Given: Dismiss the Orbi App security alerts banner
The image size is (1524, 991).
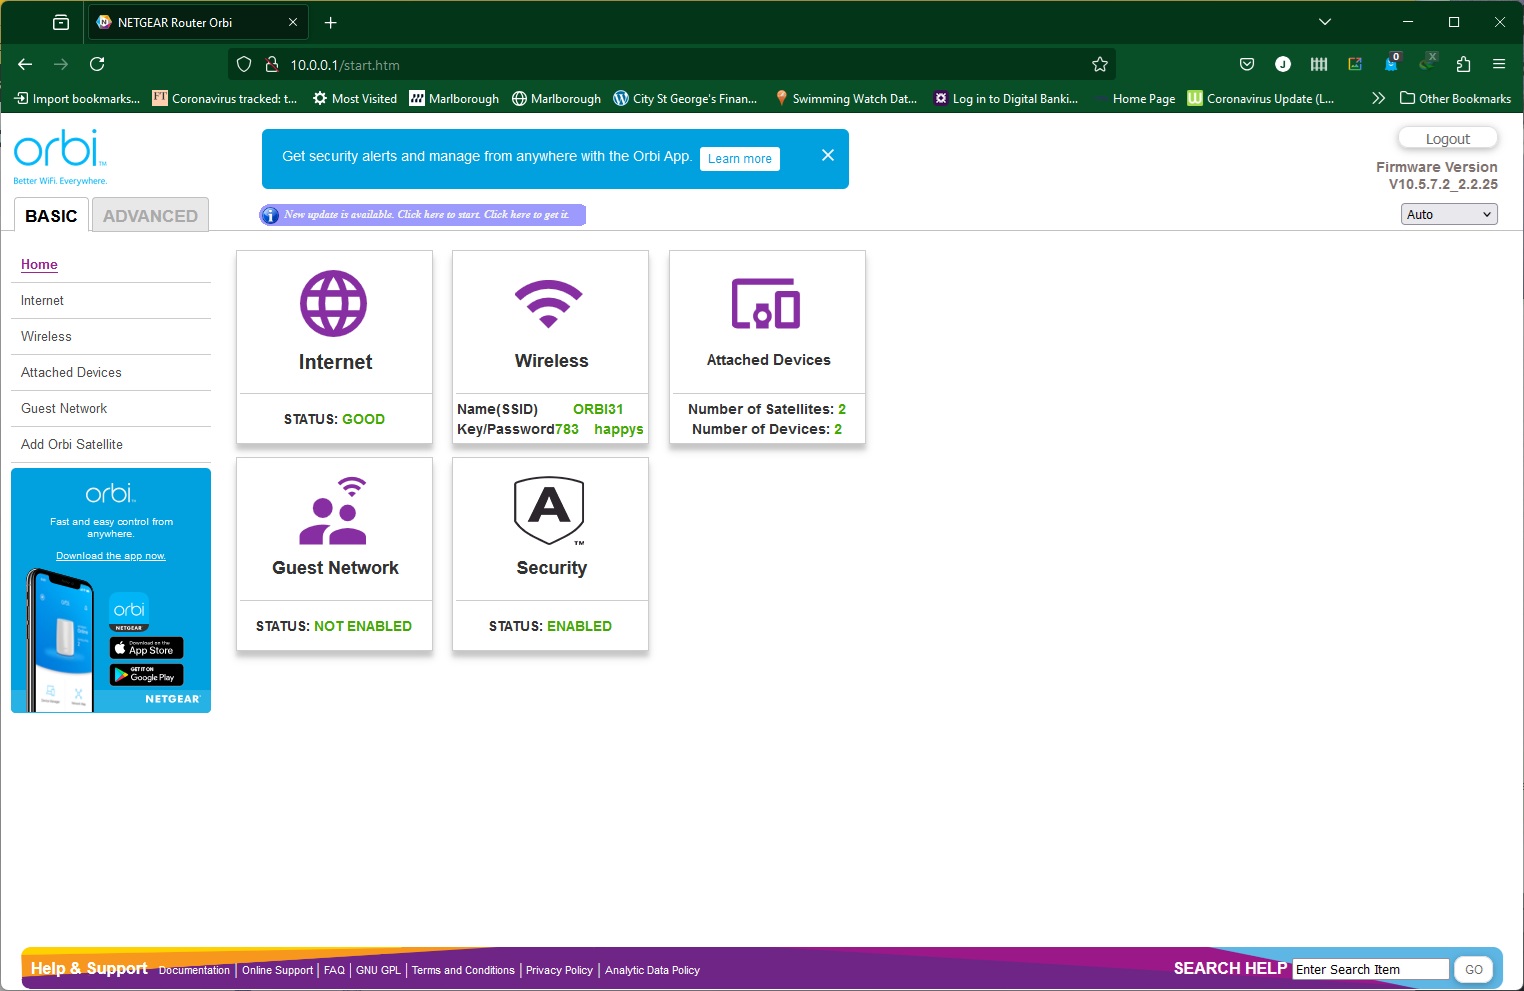Looking at the screenshot, I should pyautogui.click(x=828, y=155).
